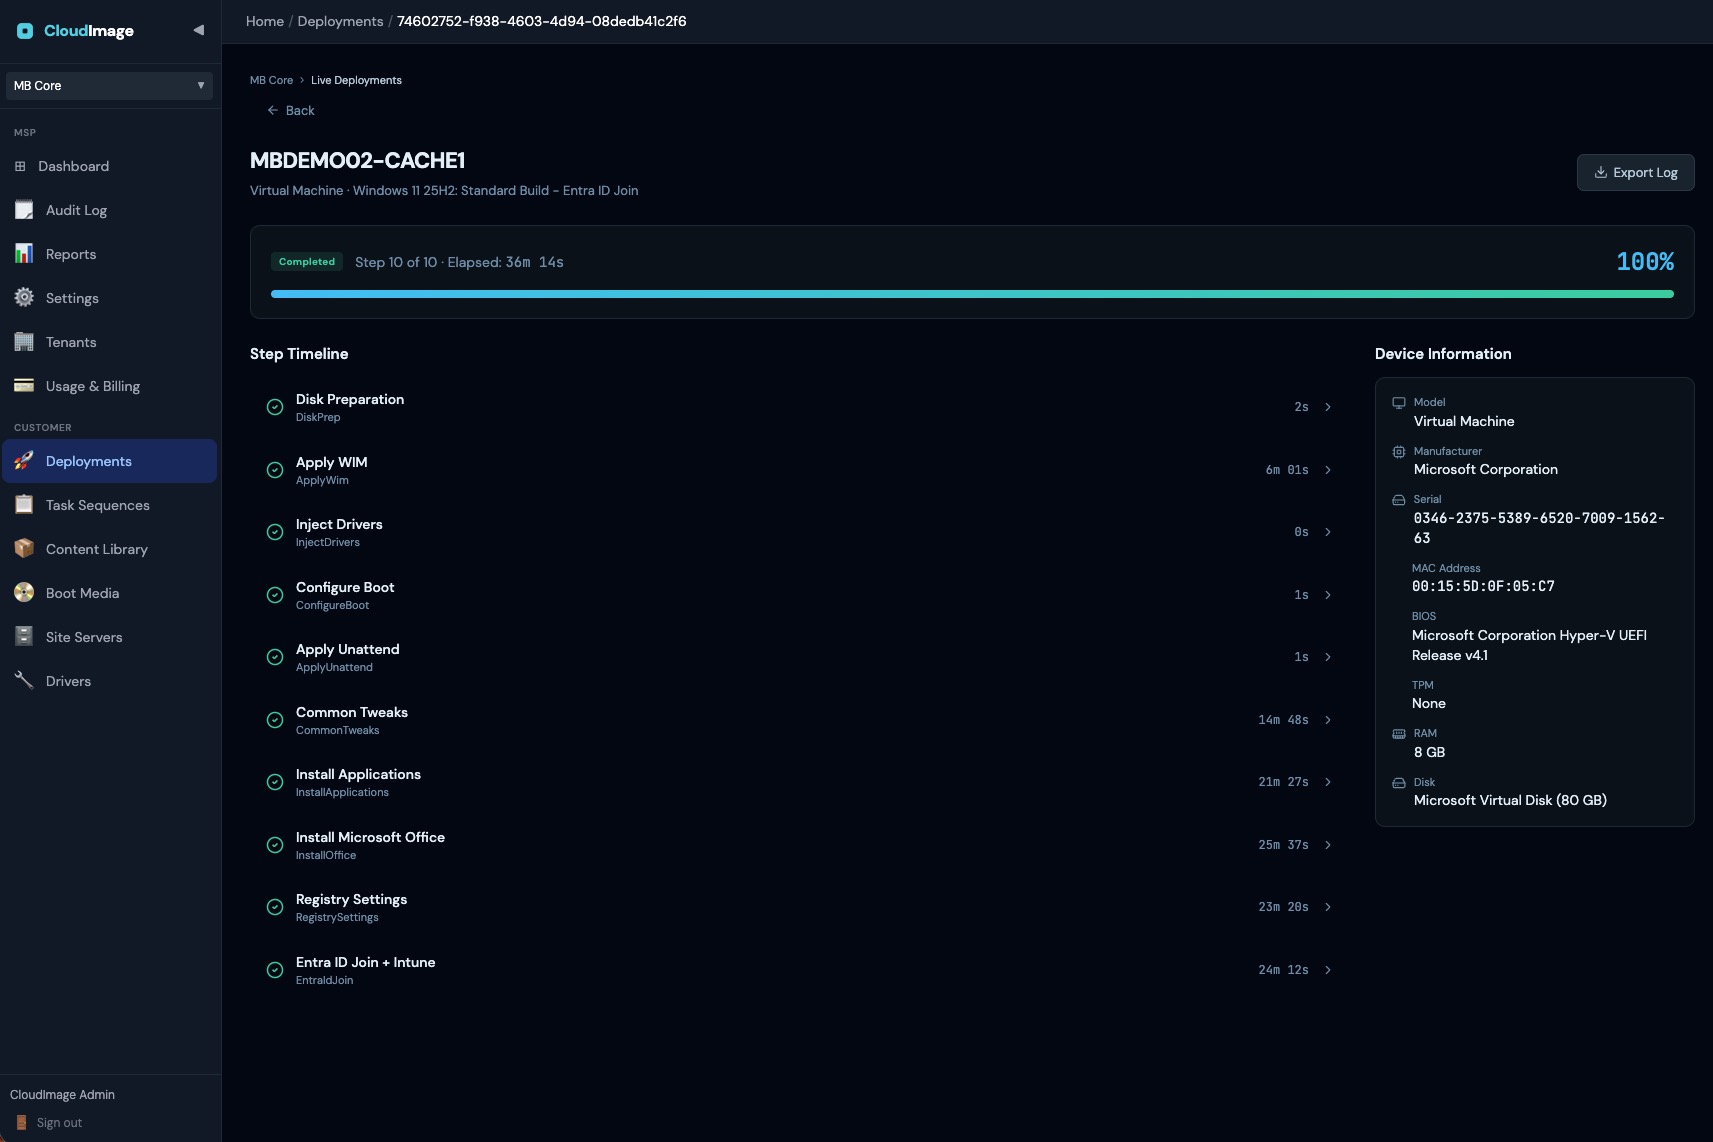Click the Back button
The width and height of the screenshot is (1713, 1142).
pyautogui.click(x=291, y=110)
